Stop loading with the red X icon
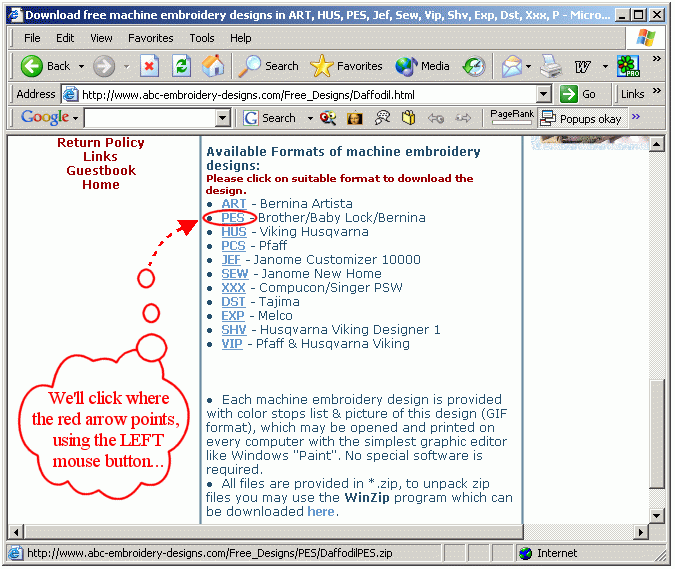Screen dimensions: 675x569 coord(149,66)
